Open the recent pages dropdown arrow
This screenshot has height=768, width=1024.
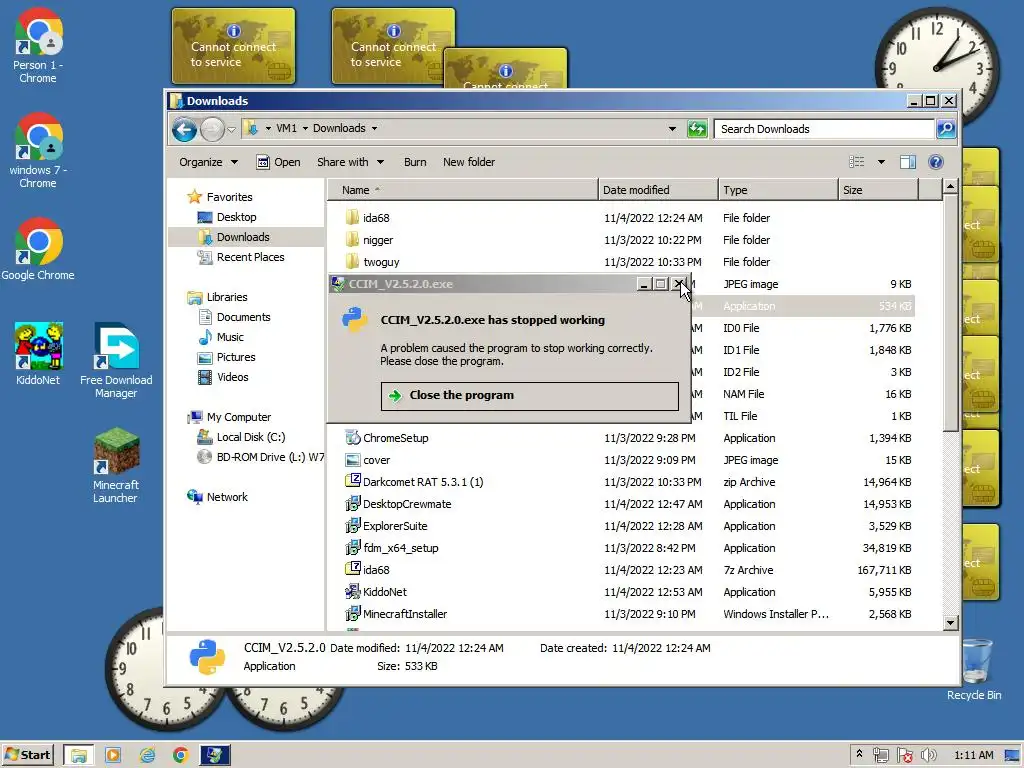click(231, 129)
